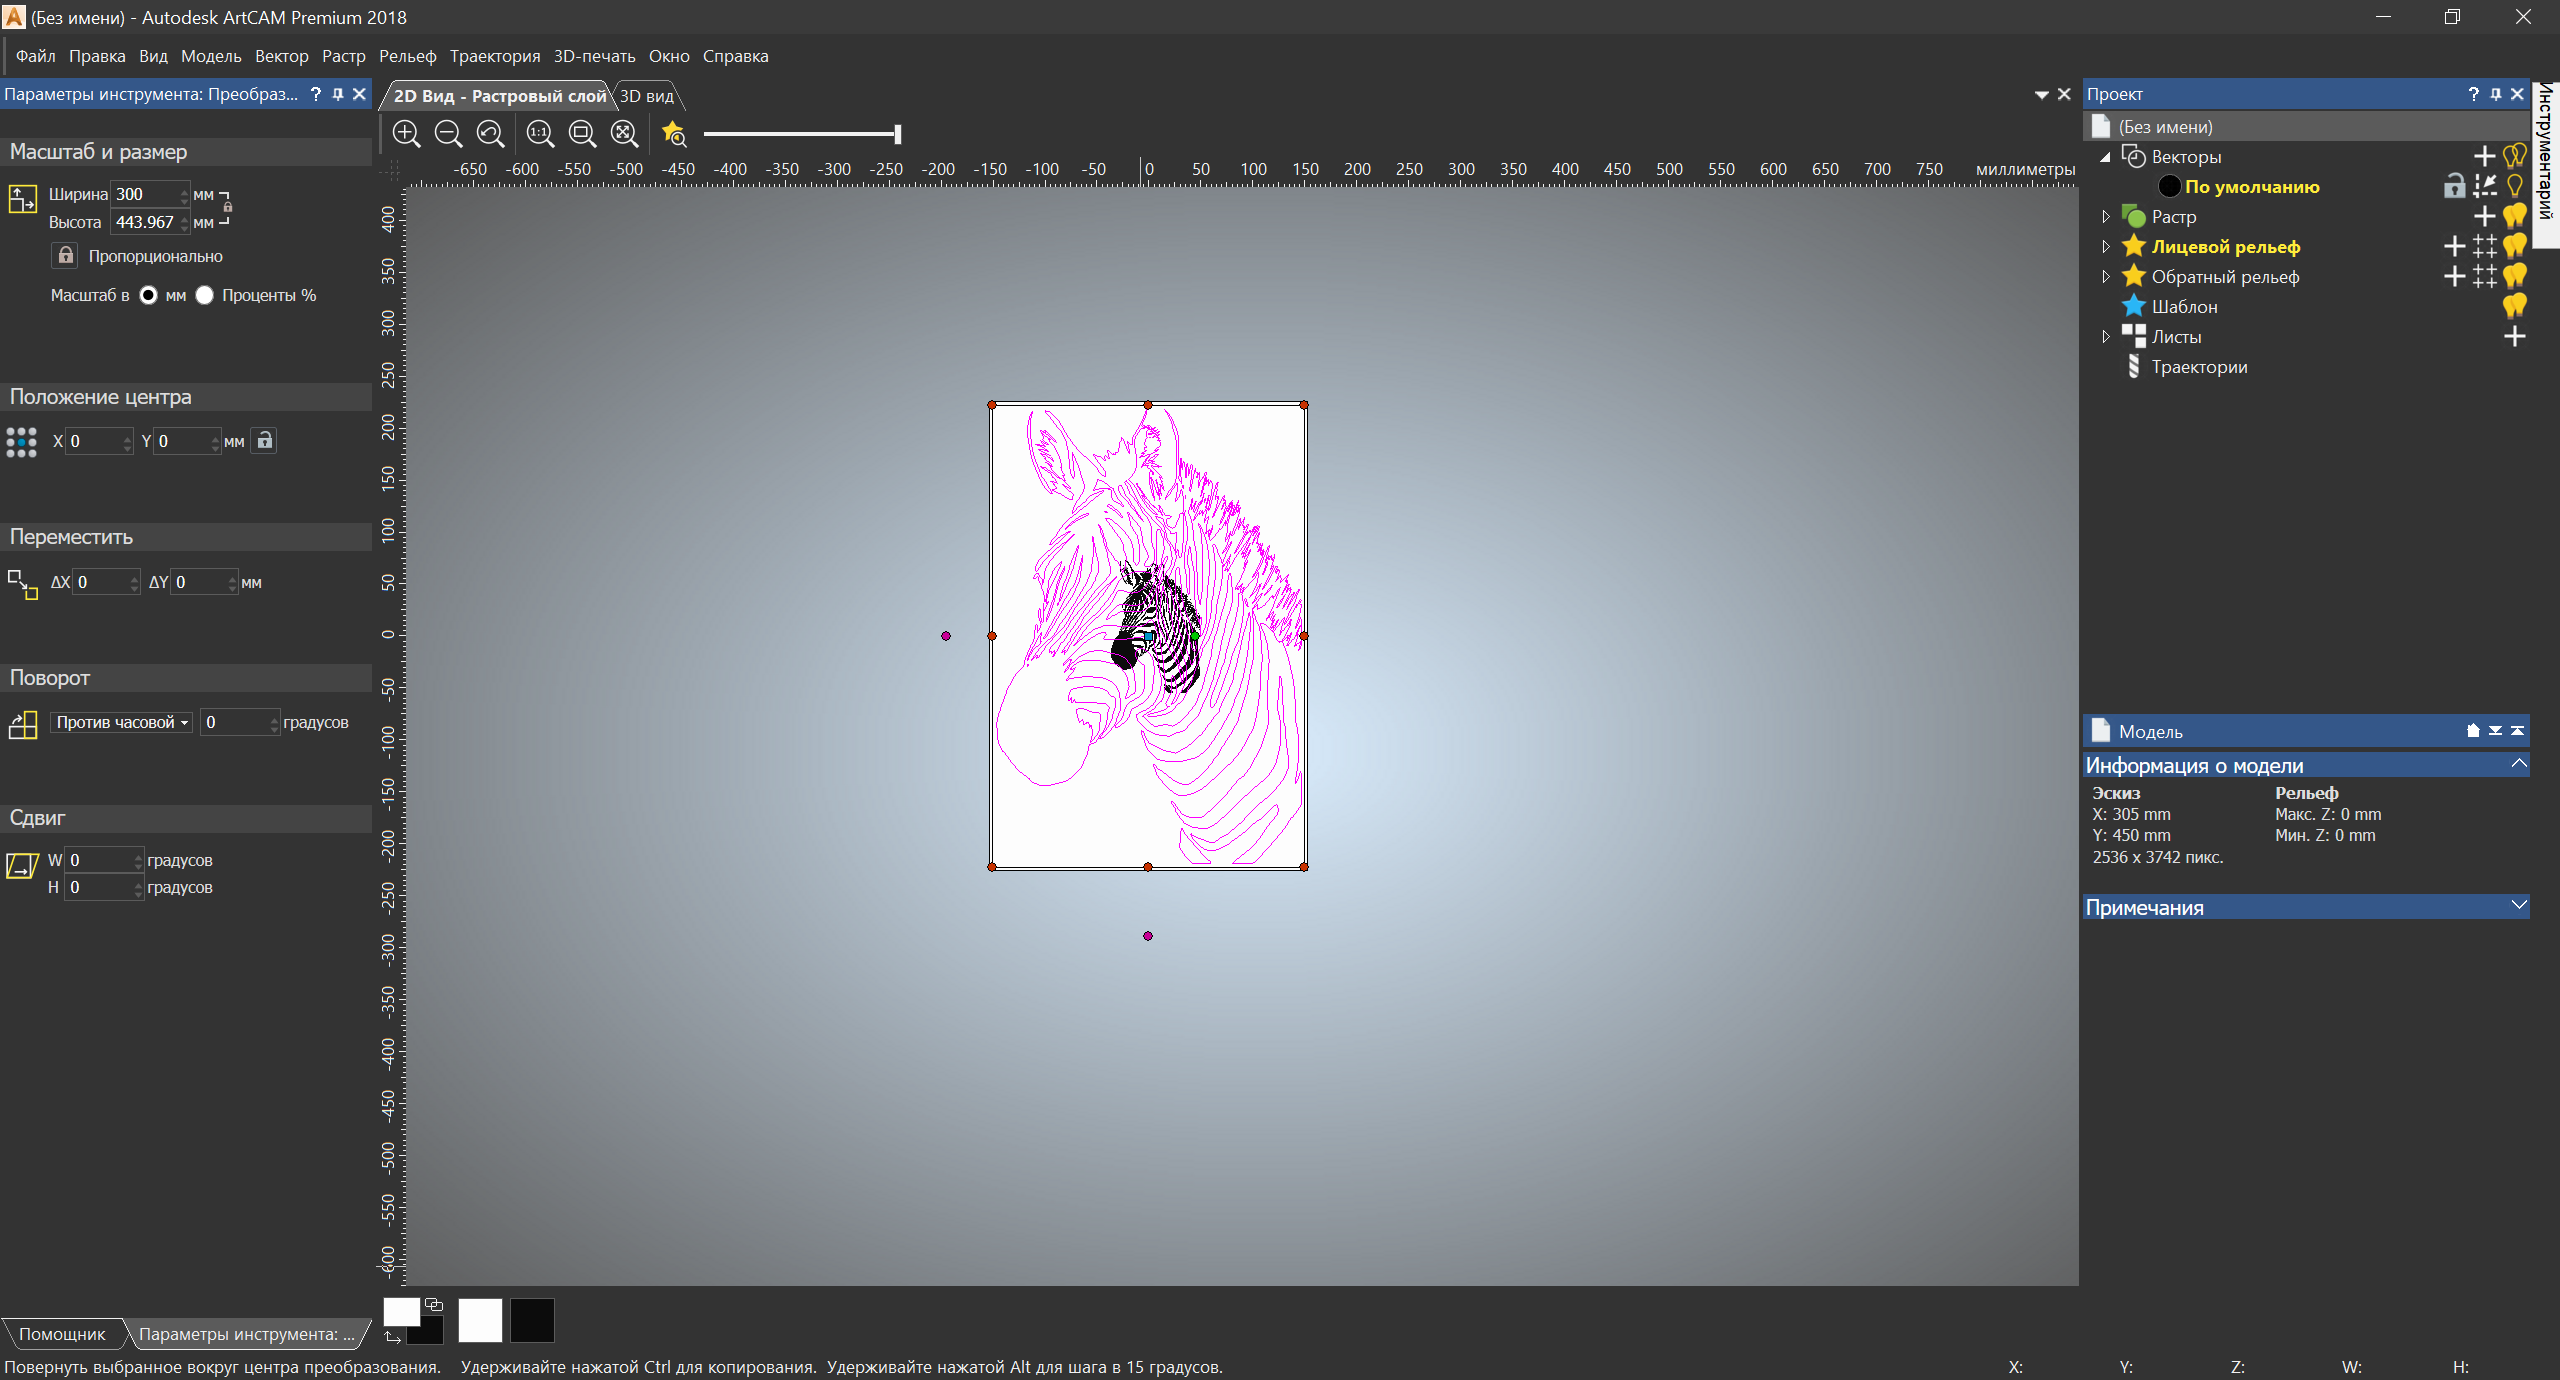
Task: Switch to the 3D вид tab
Action: coord(646,96)
